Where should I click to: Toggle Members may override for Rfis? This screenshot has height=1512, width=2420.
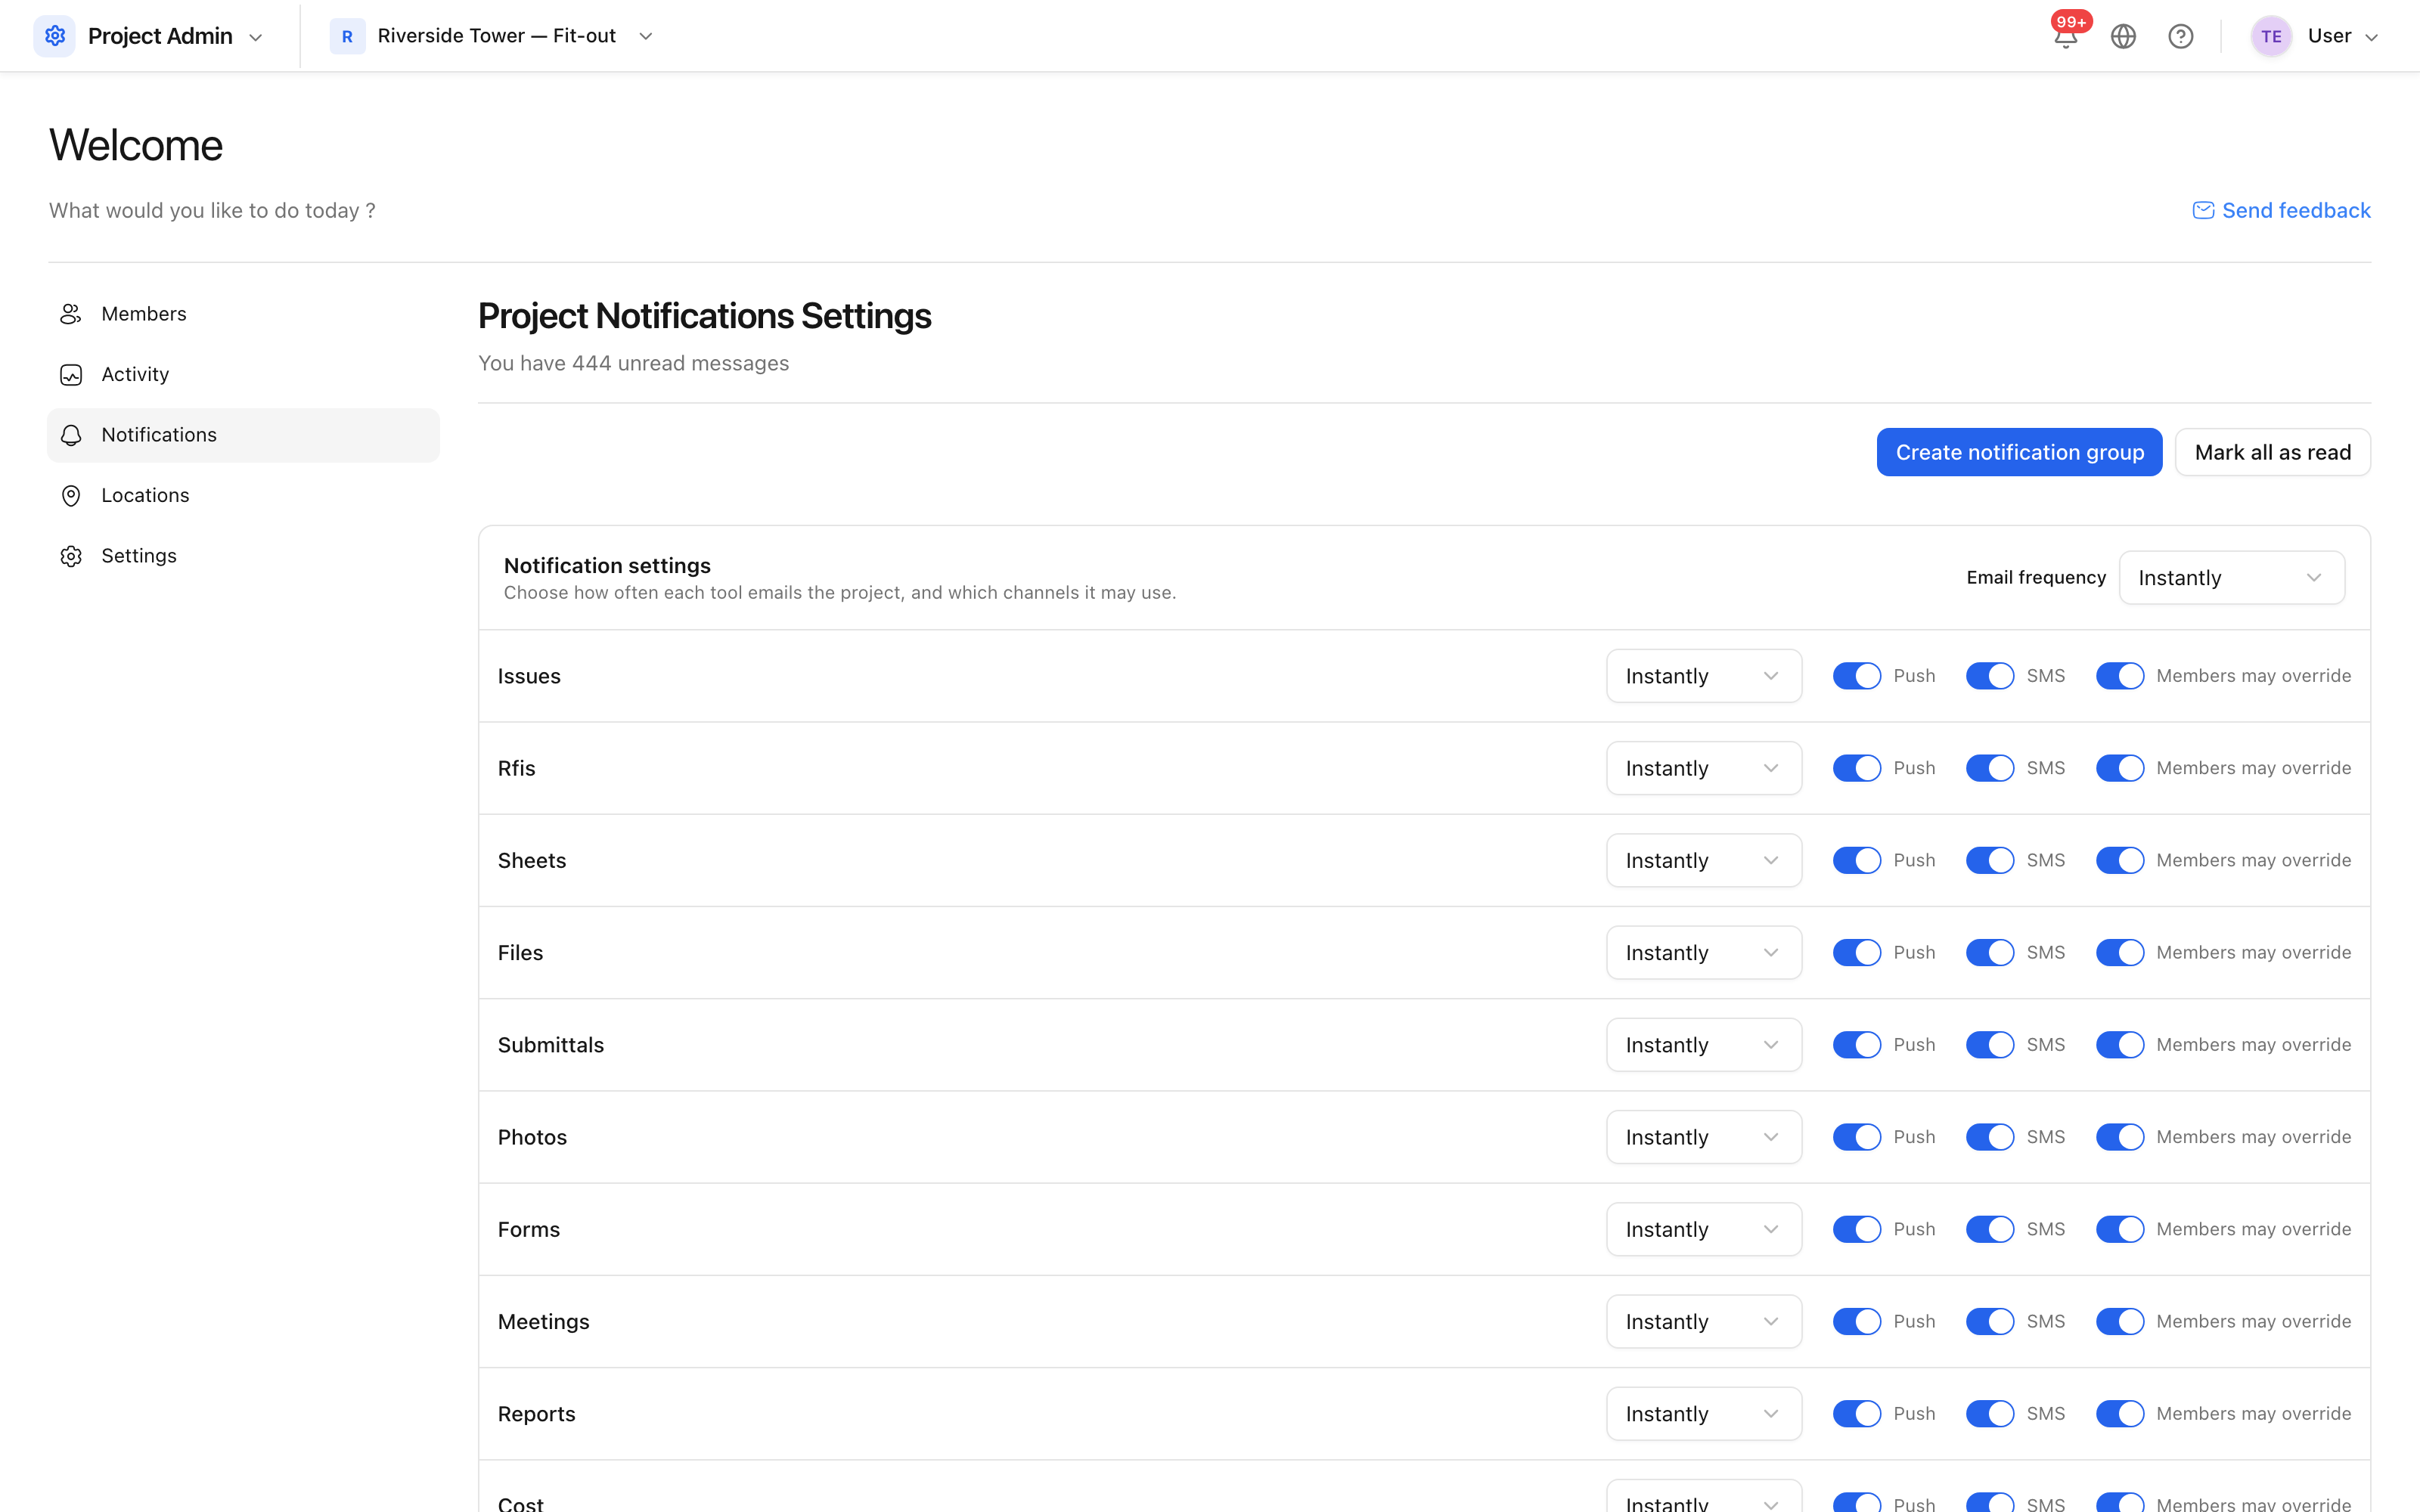coord(2119,768)
